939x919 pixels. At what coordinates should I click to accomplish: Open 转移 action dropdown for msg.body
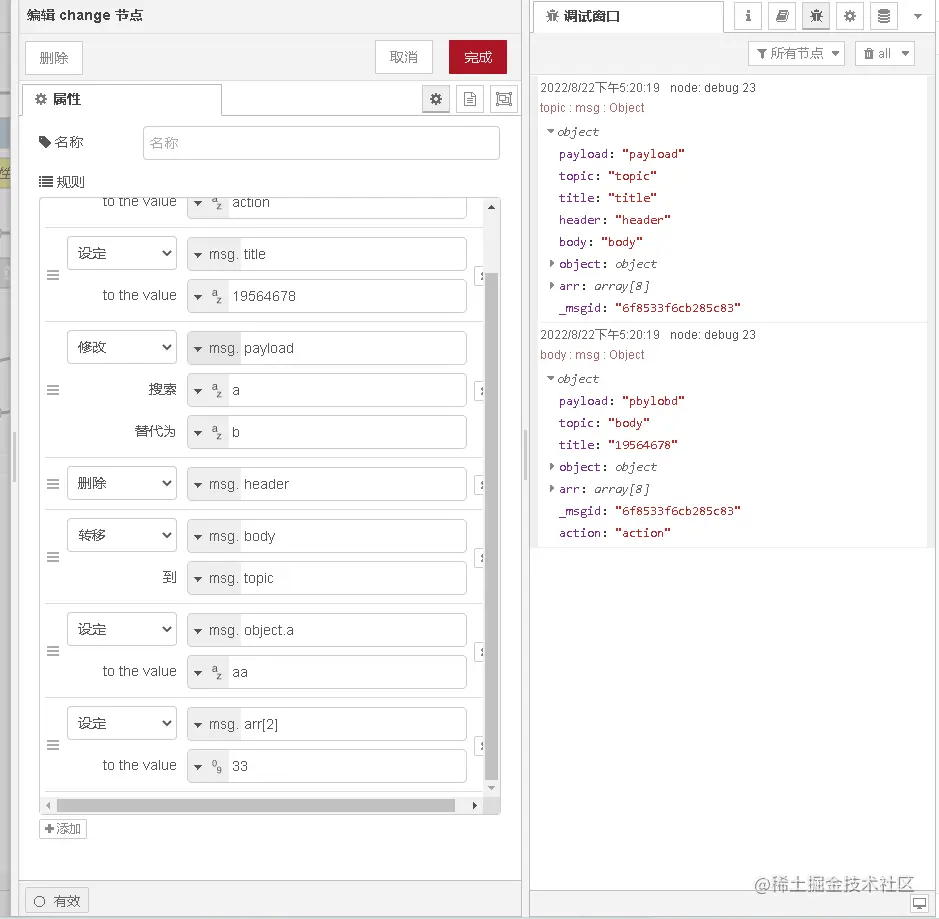(122, 535)
